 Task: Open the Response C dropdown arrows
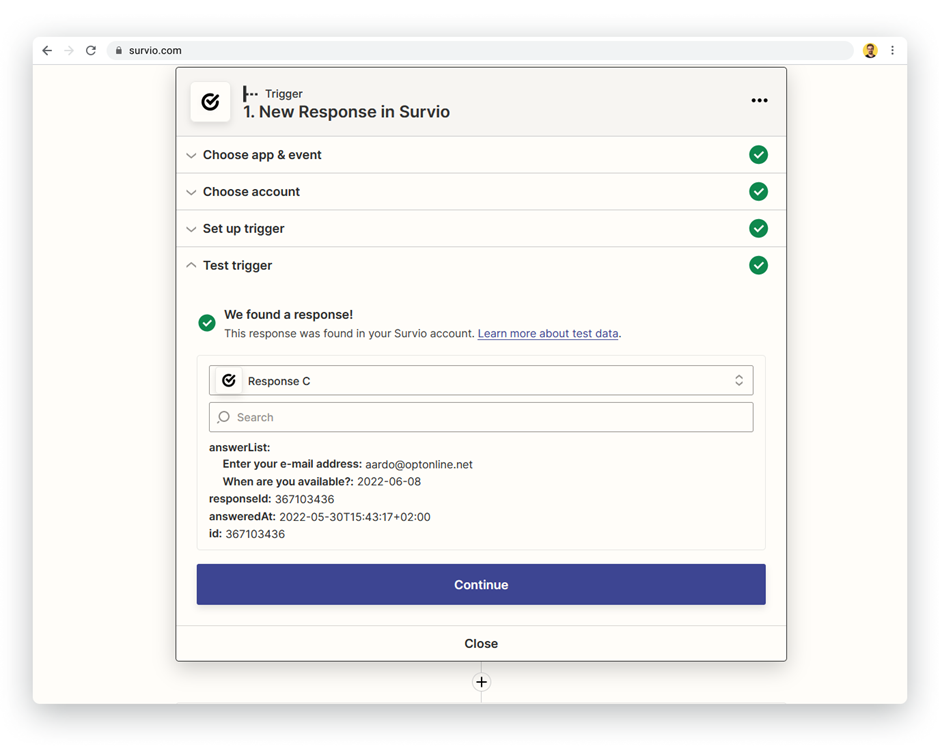tap(739, 381)
